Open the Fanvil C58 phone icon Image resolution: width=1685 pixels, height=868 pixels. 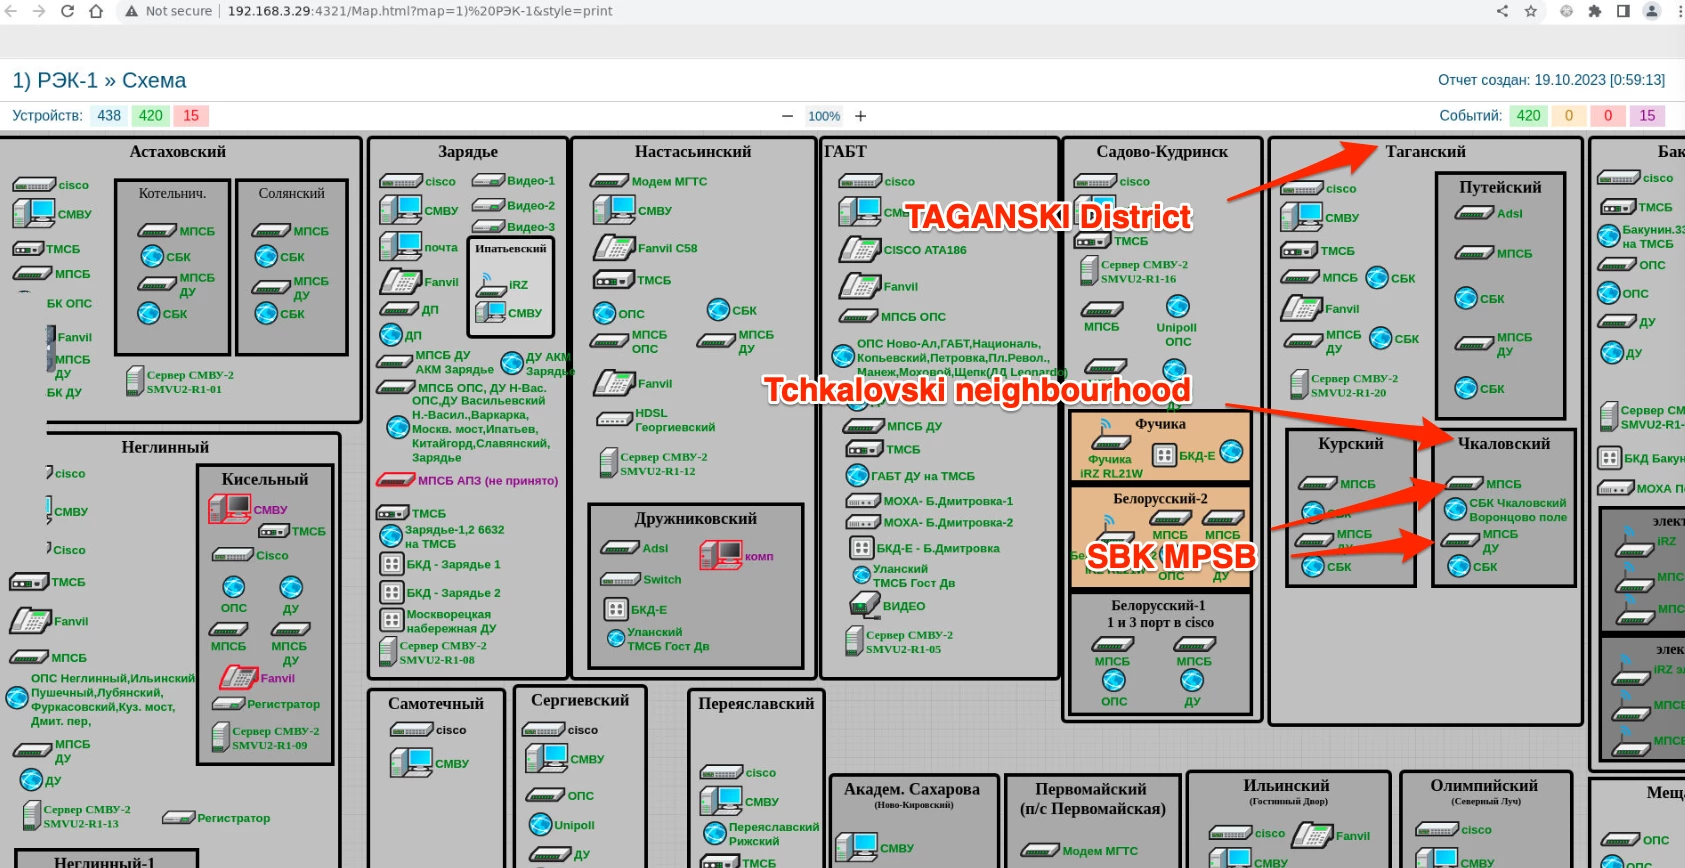(614, 247)
